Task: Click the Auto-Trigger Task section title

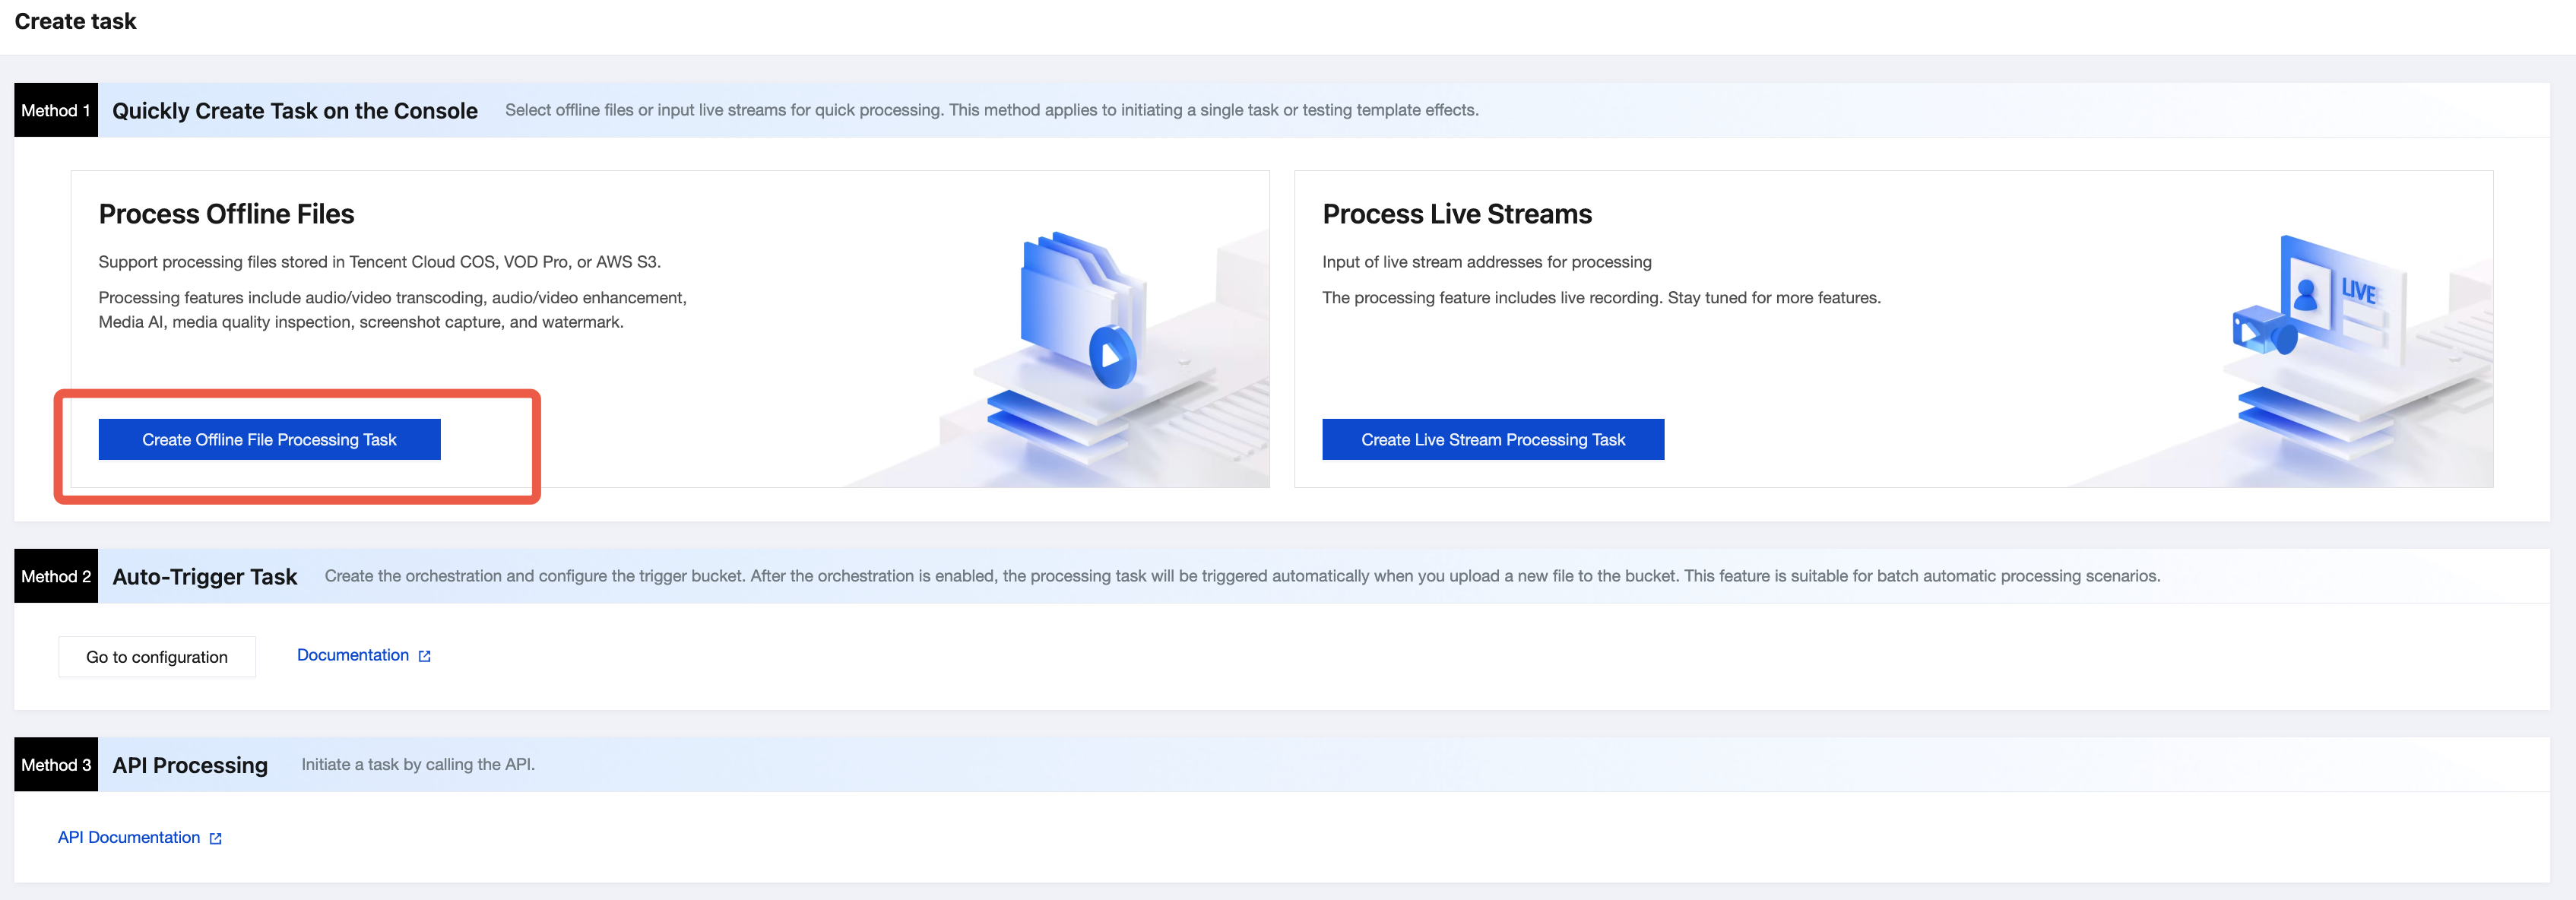Action: click(204, 577)
